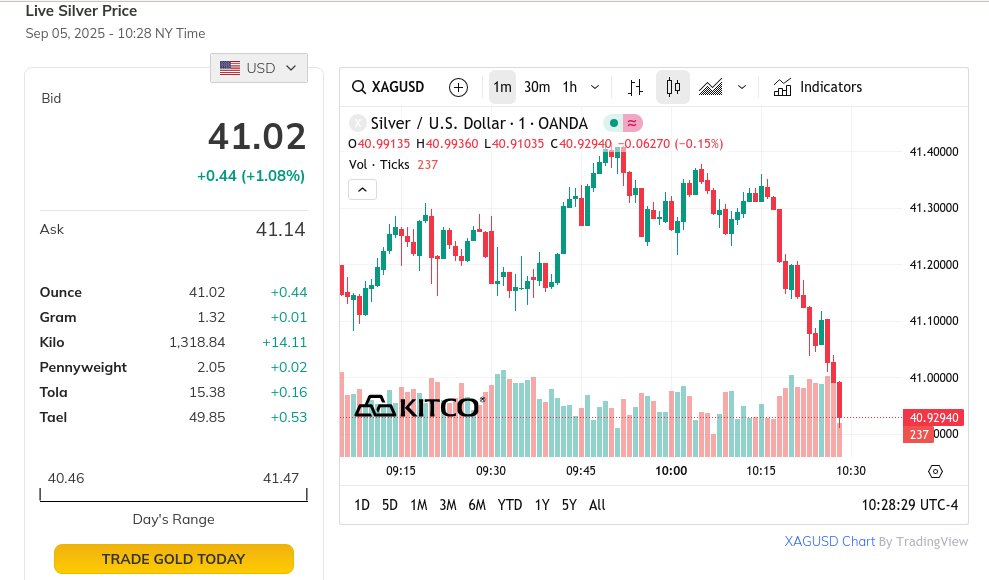Select the Area chart style icon
This screenshot has width=989, height=580.
tap(710, 87)
